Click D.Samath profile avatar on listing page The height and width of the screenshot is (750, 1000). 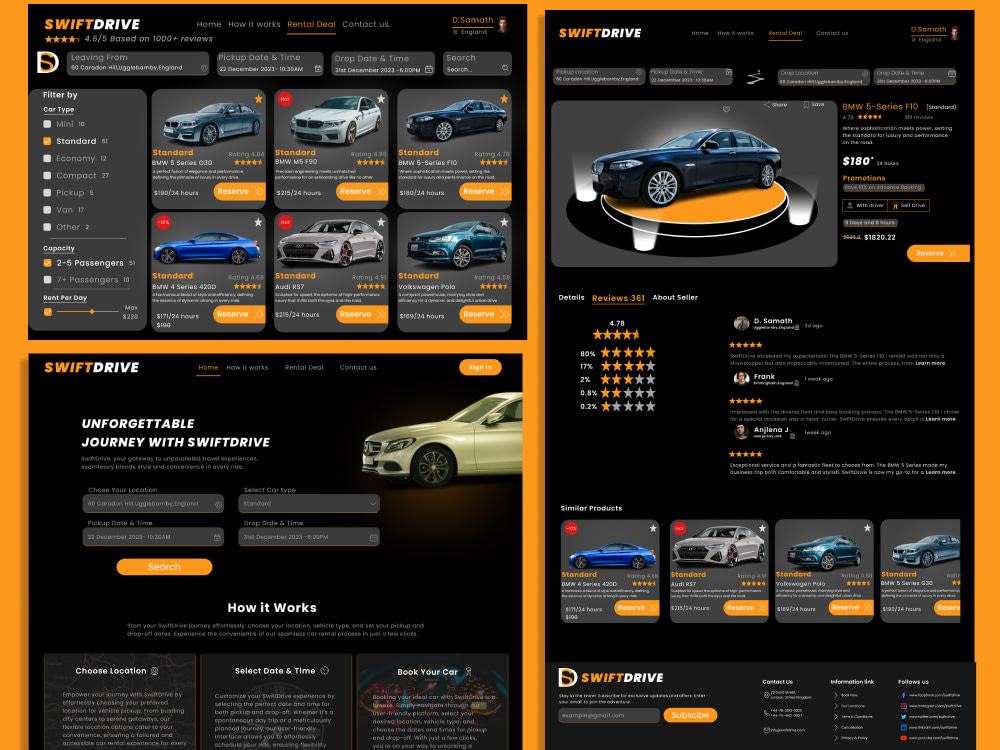pyautogui.click(x=503, y=25)
